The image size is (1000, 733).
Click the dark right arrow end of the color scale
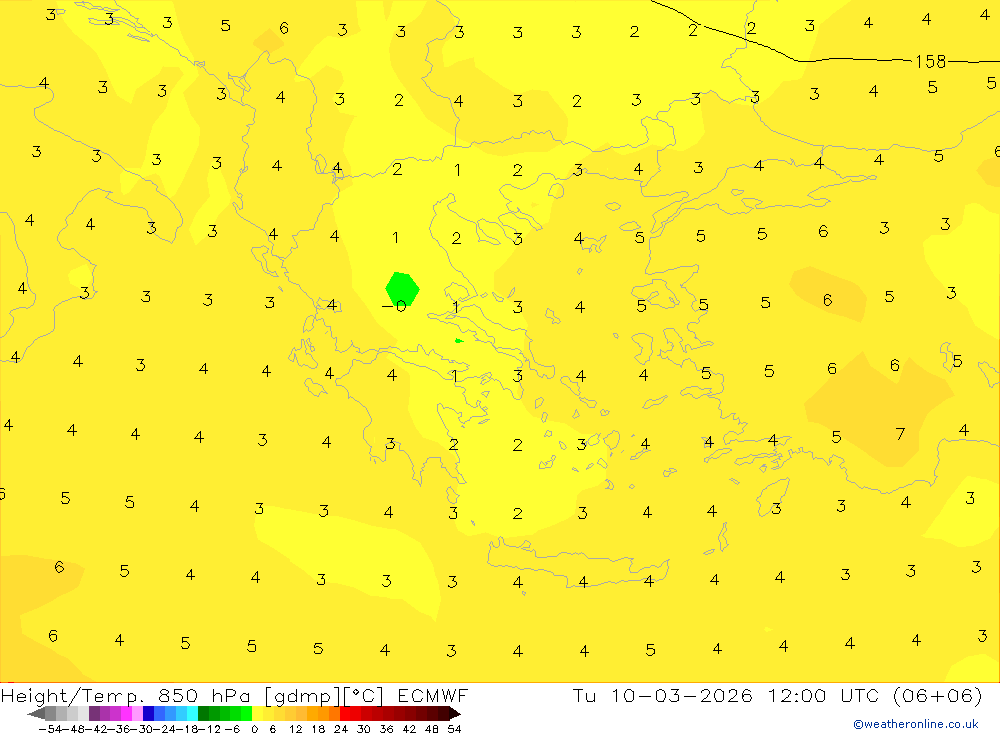[x=455, y=713]
